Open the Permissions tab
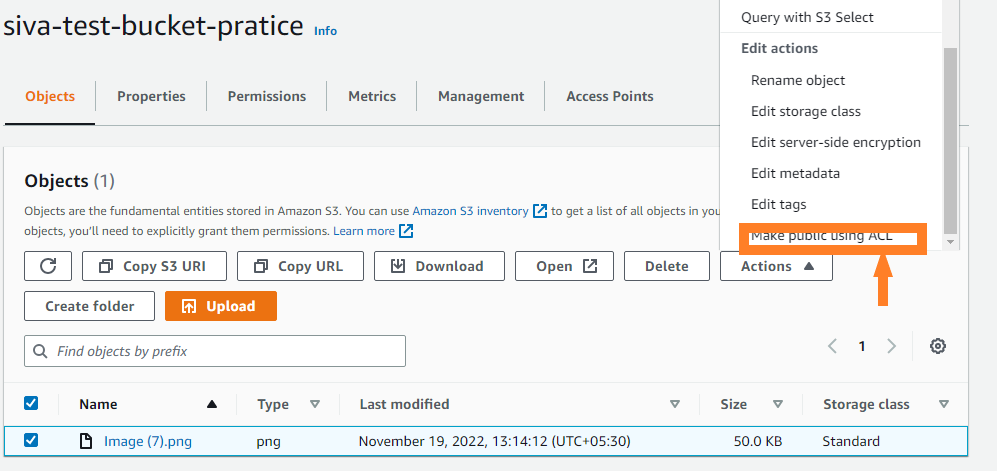This screenshot has height=471, width=997. tap(267, 97)
